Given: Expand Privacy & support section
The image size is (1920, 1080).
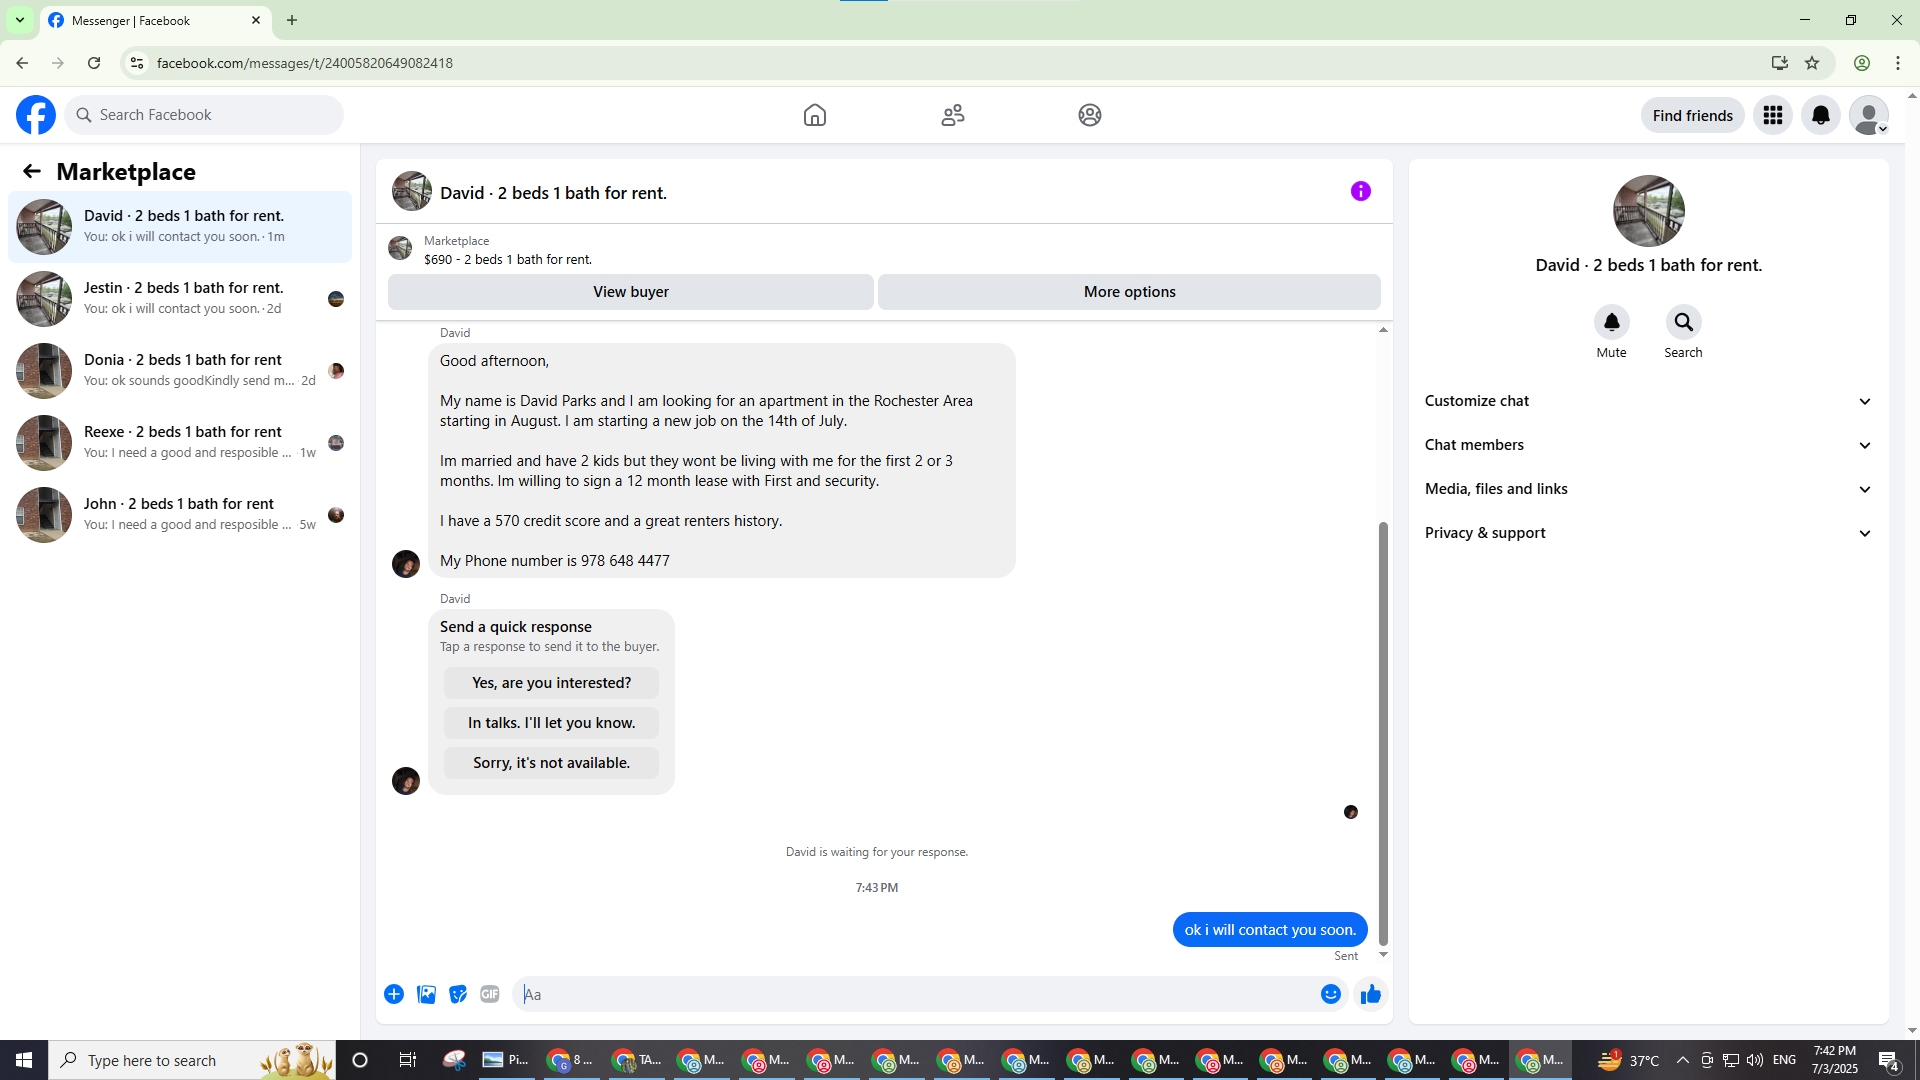Looking at the screenshot, I should click(1648, 533).
